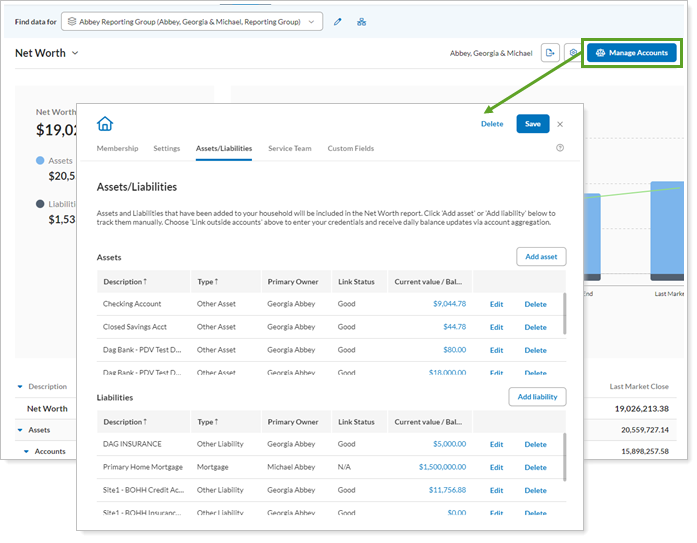
Task: Click the Add liability button
Action: 537,397
